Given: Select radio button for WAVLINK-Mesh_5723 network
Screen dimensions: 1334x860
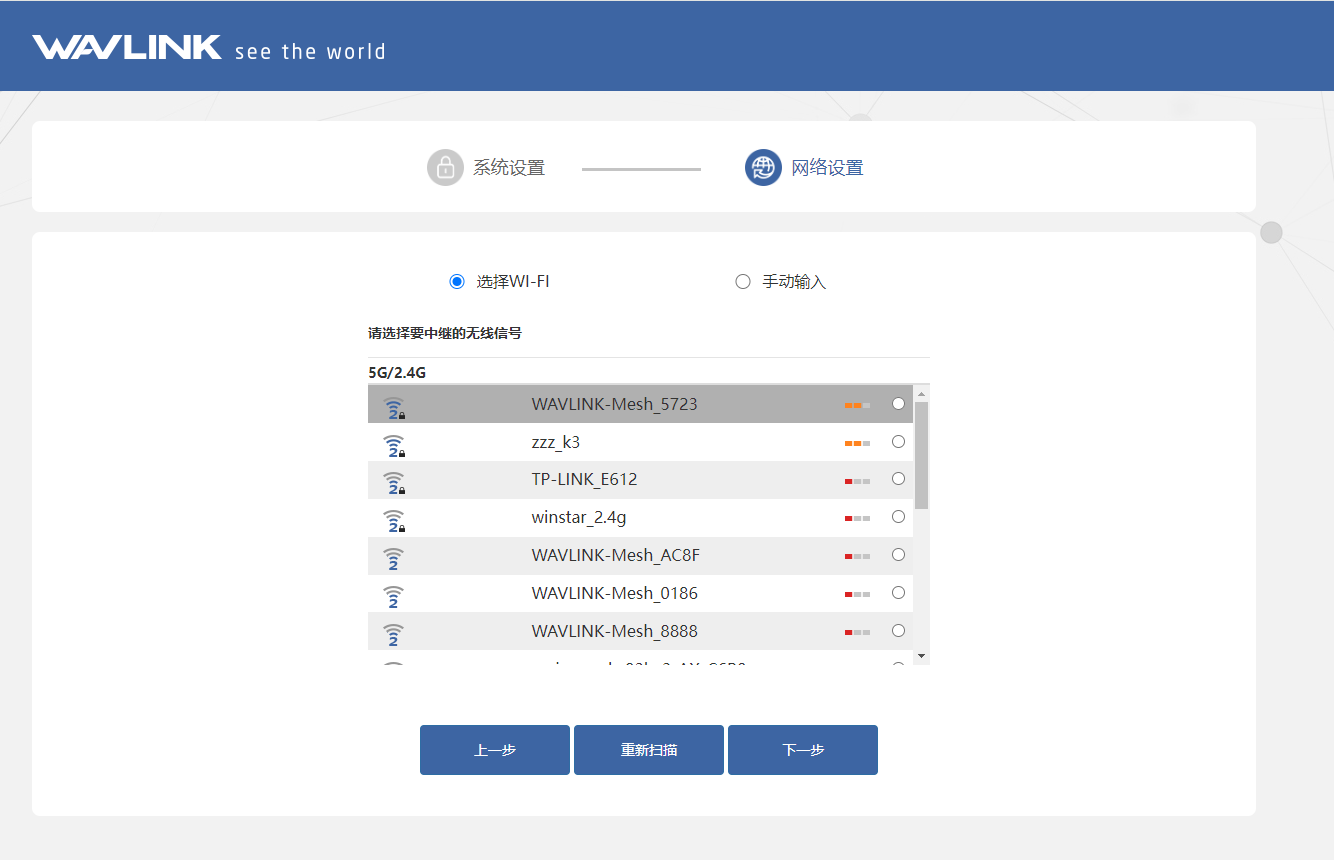Looking at the screenshot, I should tap(898, 404).
